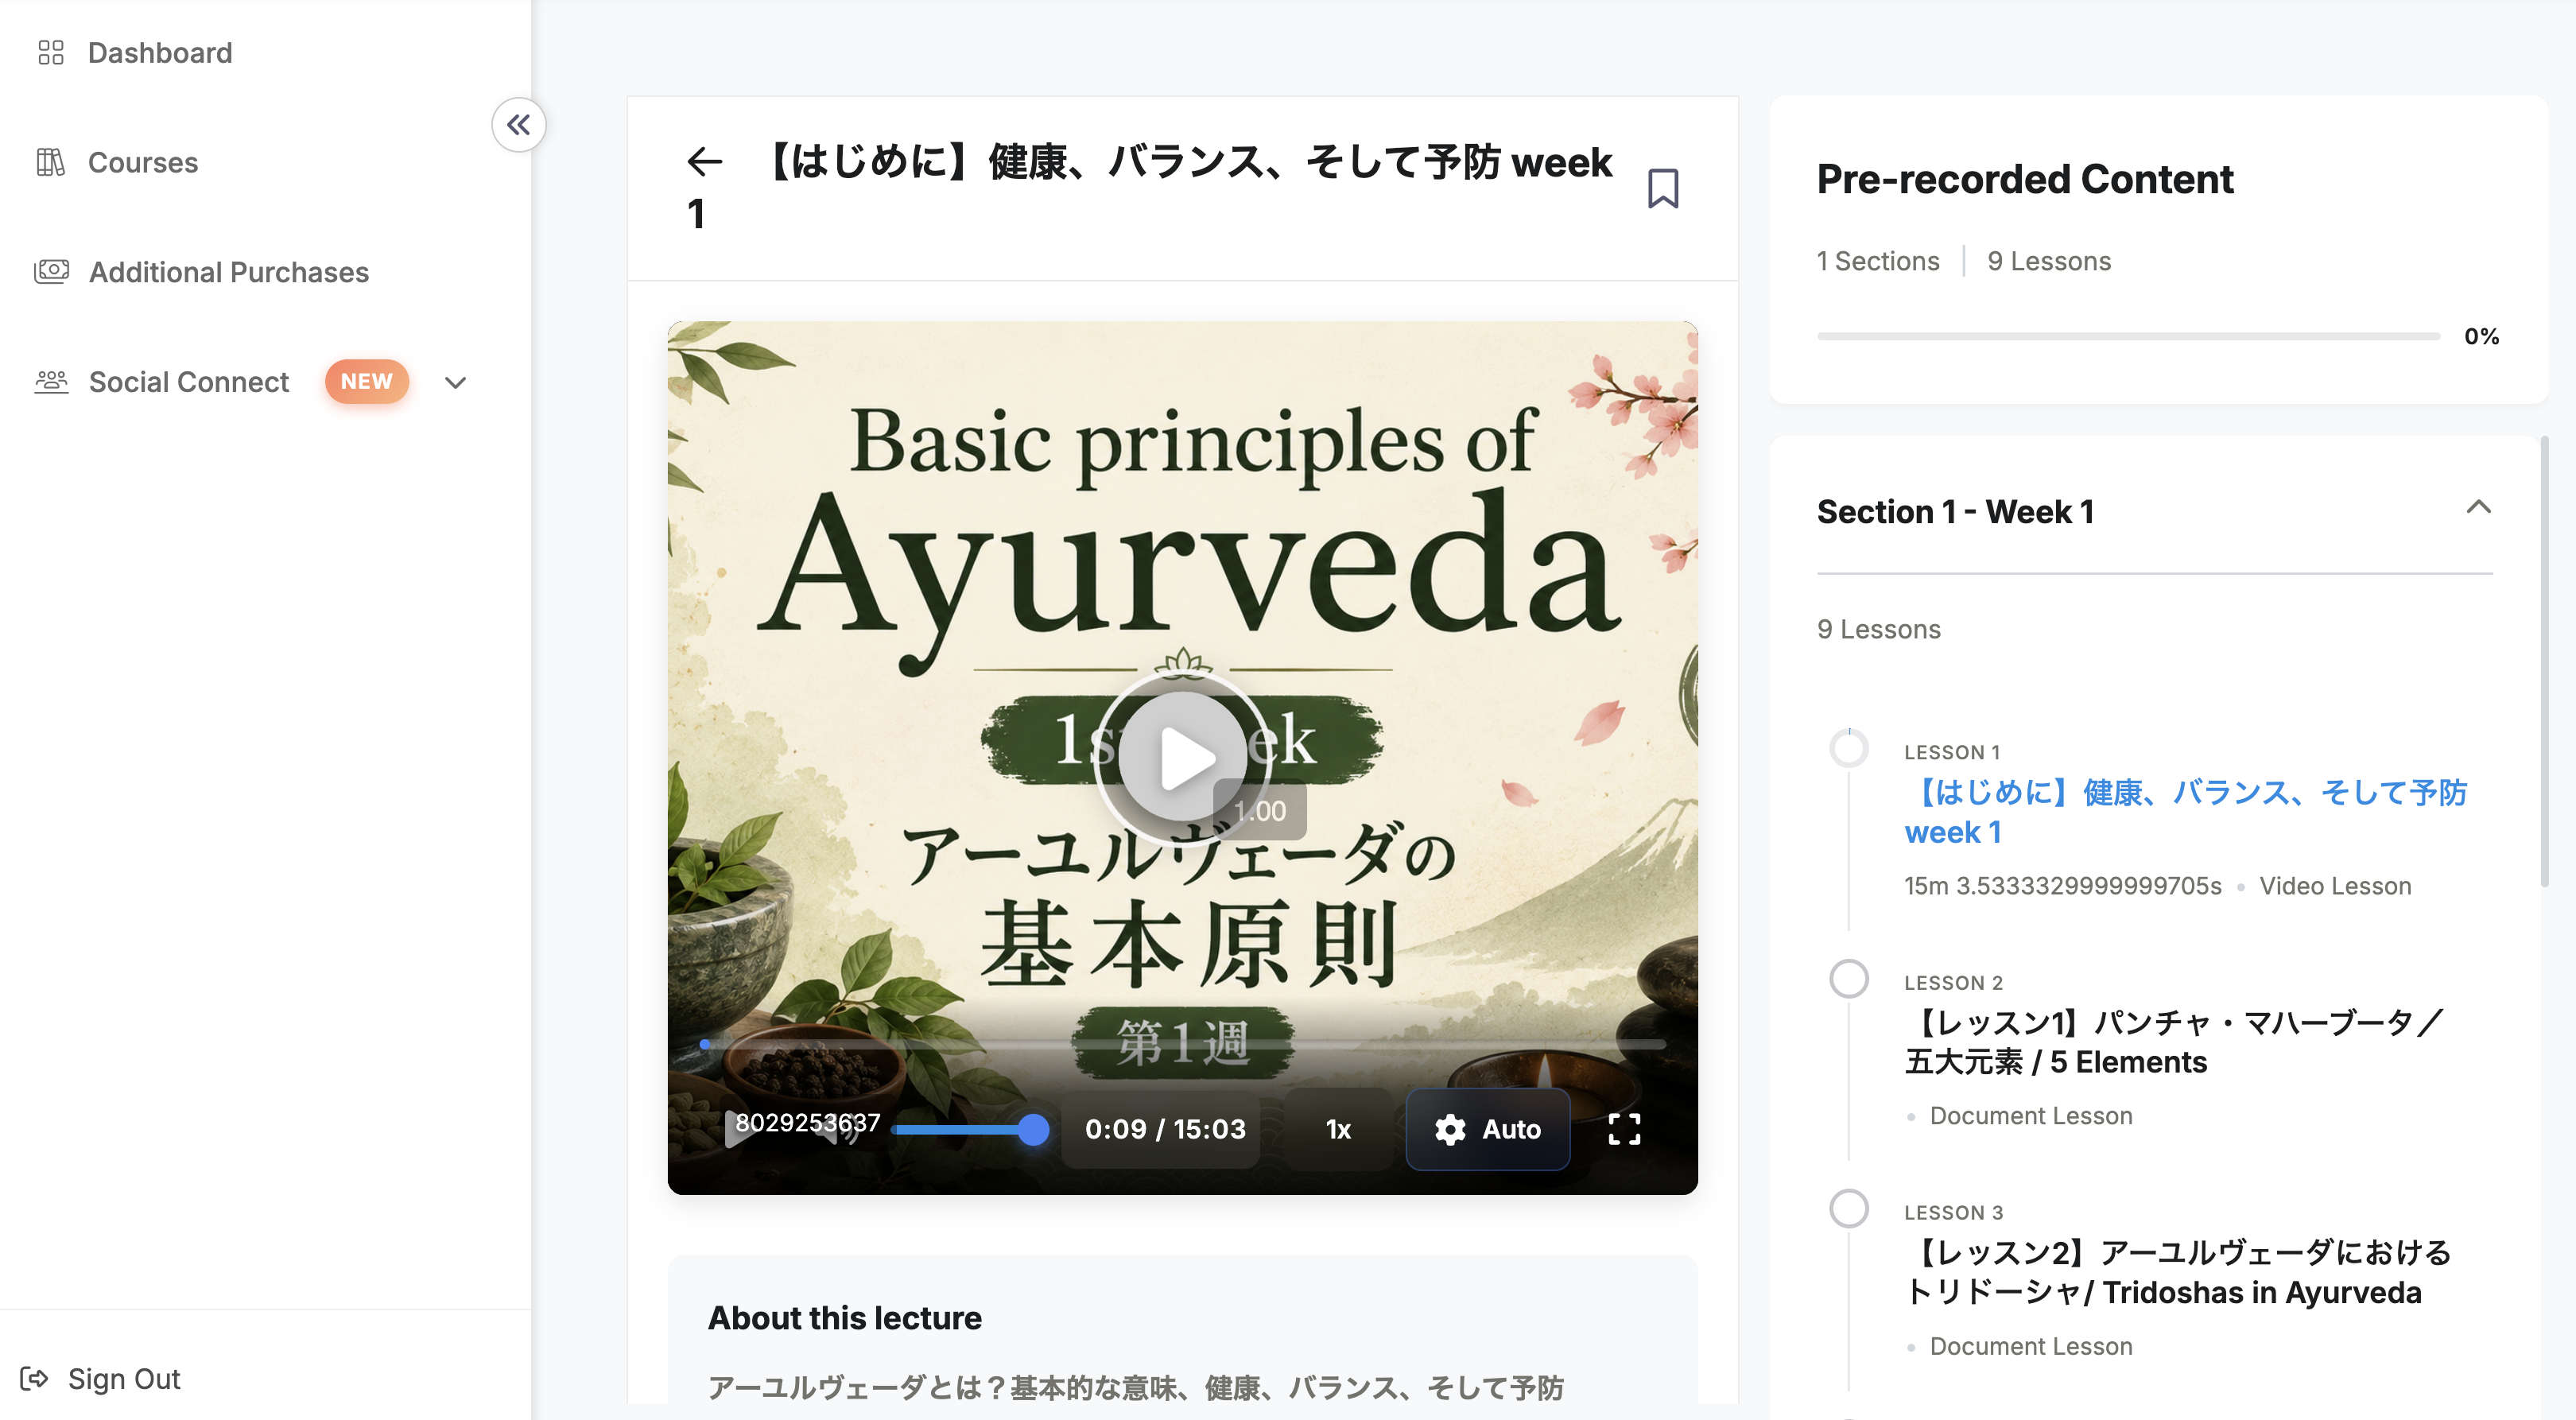This screenshot has width=2576, height=1420.
Task: Click the video seek progress bar
Action: 1183,1044
